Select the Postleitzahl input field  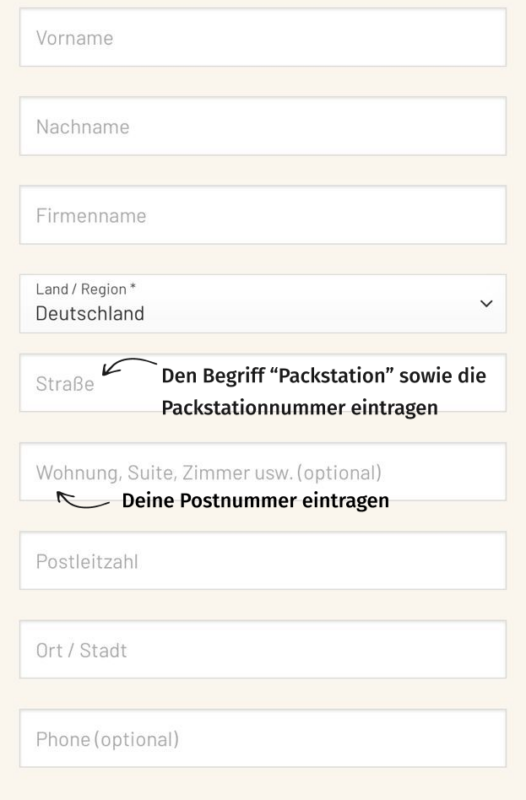click(x=263, y=561)
